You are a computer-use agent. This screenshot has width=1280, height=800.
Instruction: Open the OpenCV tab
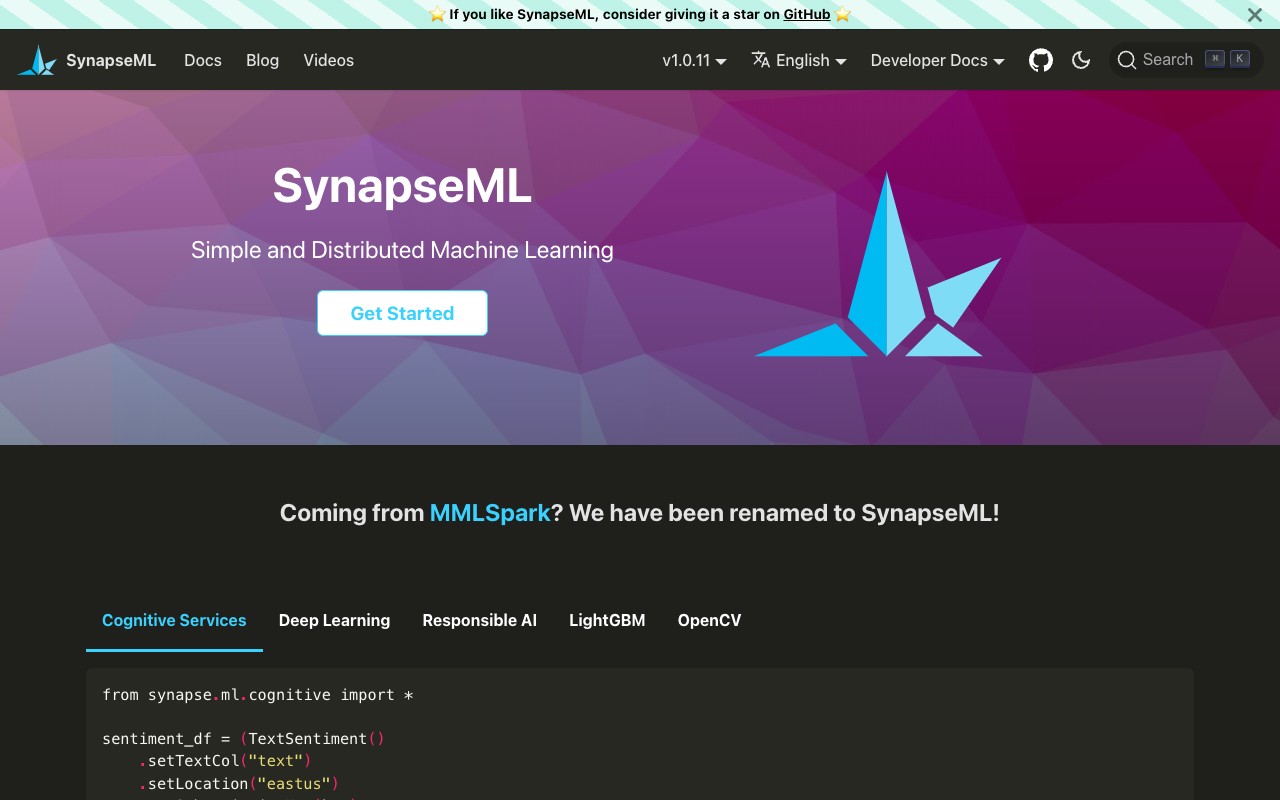click(x=710, y=620)
